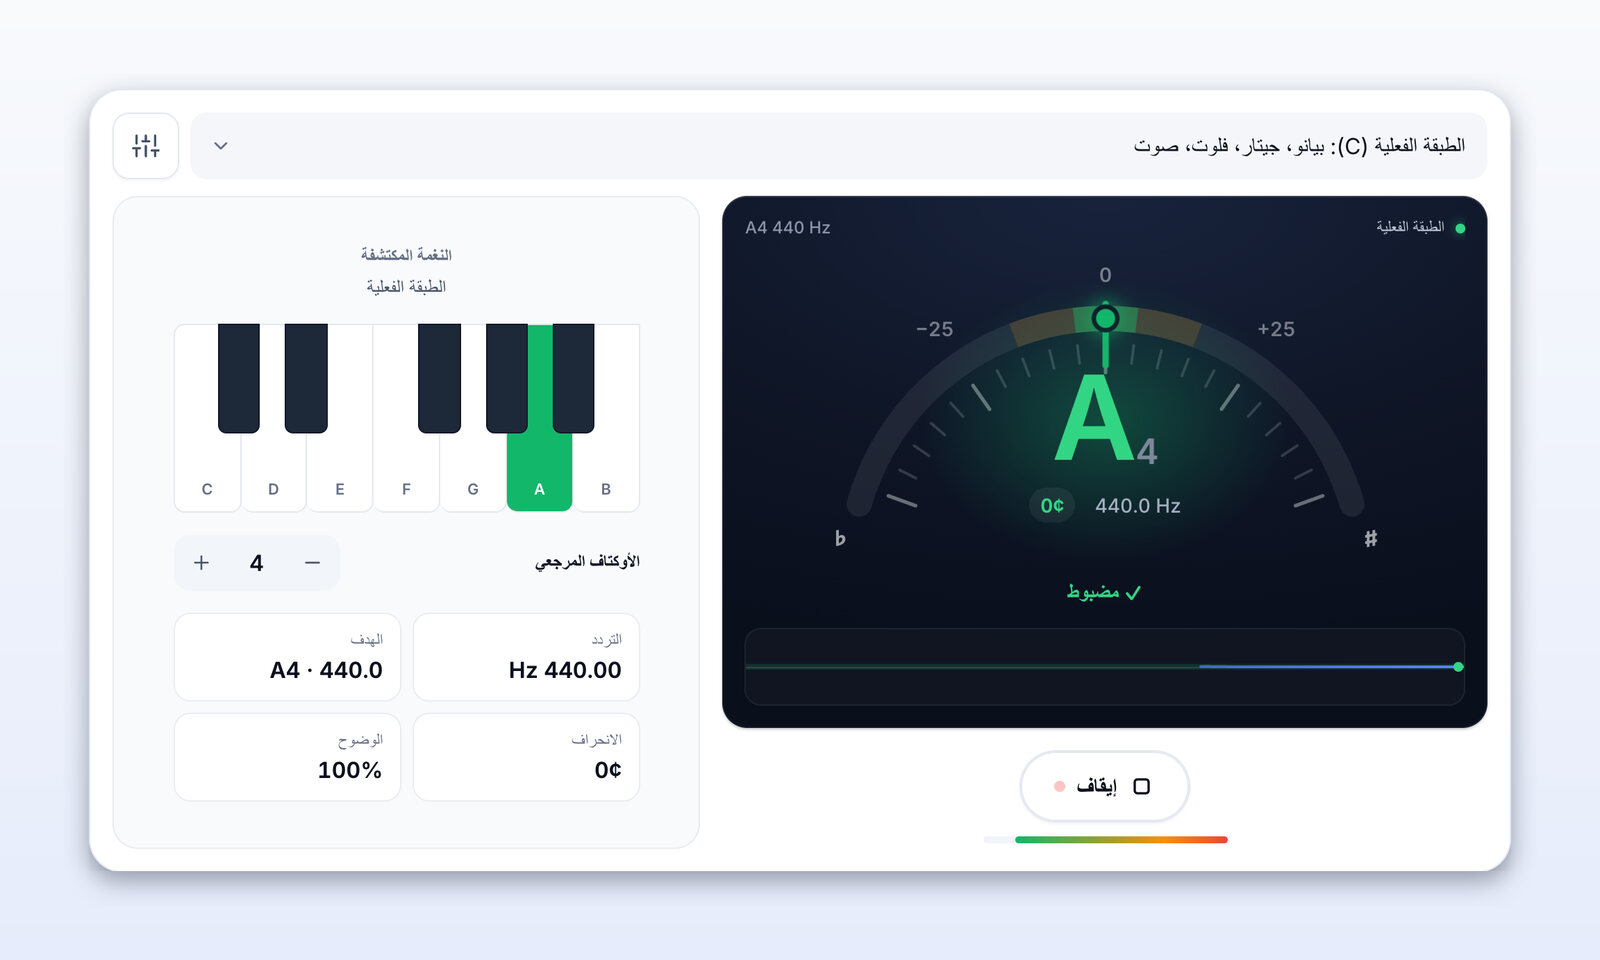Open the concert pitch (C) instrument selector
The width and height of the screenshot is (1600, 960).
838,146
